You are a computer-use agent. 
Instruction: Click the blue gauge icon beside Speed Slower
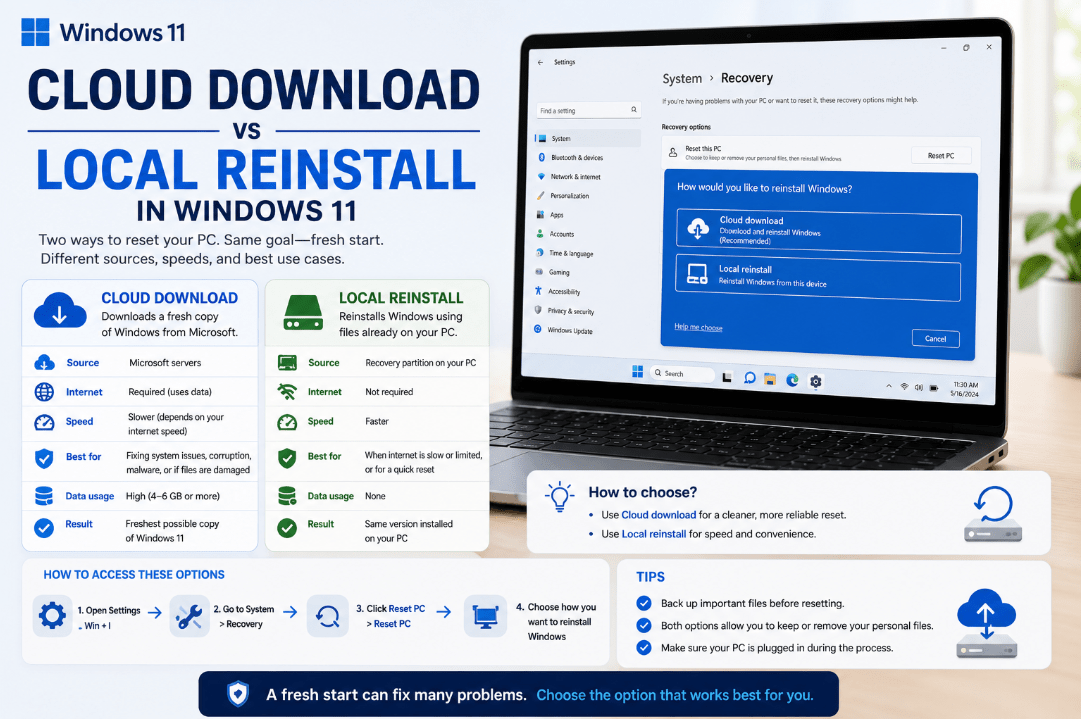click(x=44, y=422)
